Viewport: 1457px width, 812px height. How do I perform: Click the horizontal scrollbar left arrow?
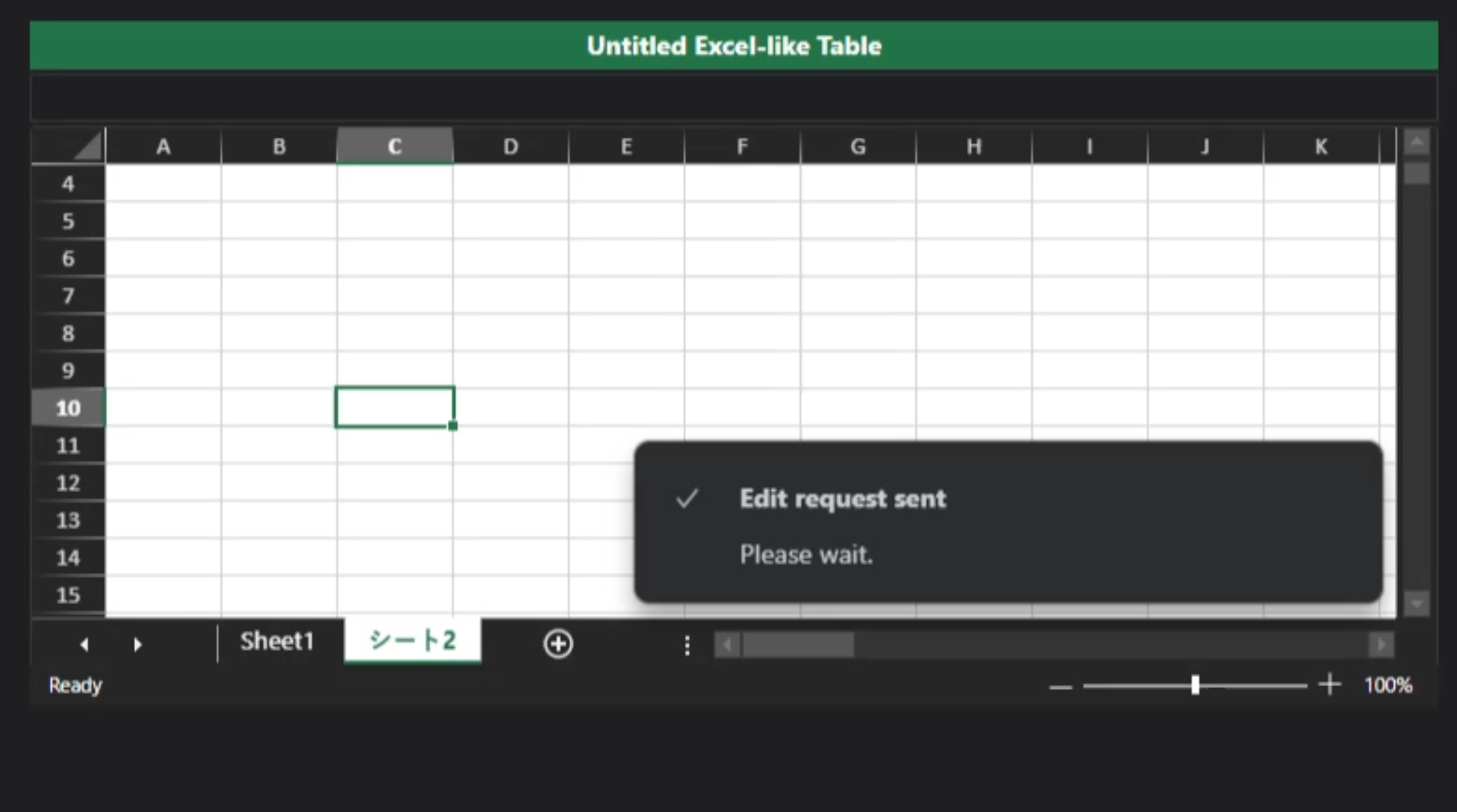tap(727, 645)
